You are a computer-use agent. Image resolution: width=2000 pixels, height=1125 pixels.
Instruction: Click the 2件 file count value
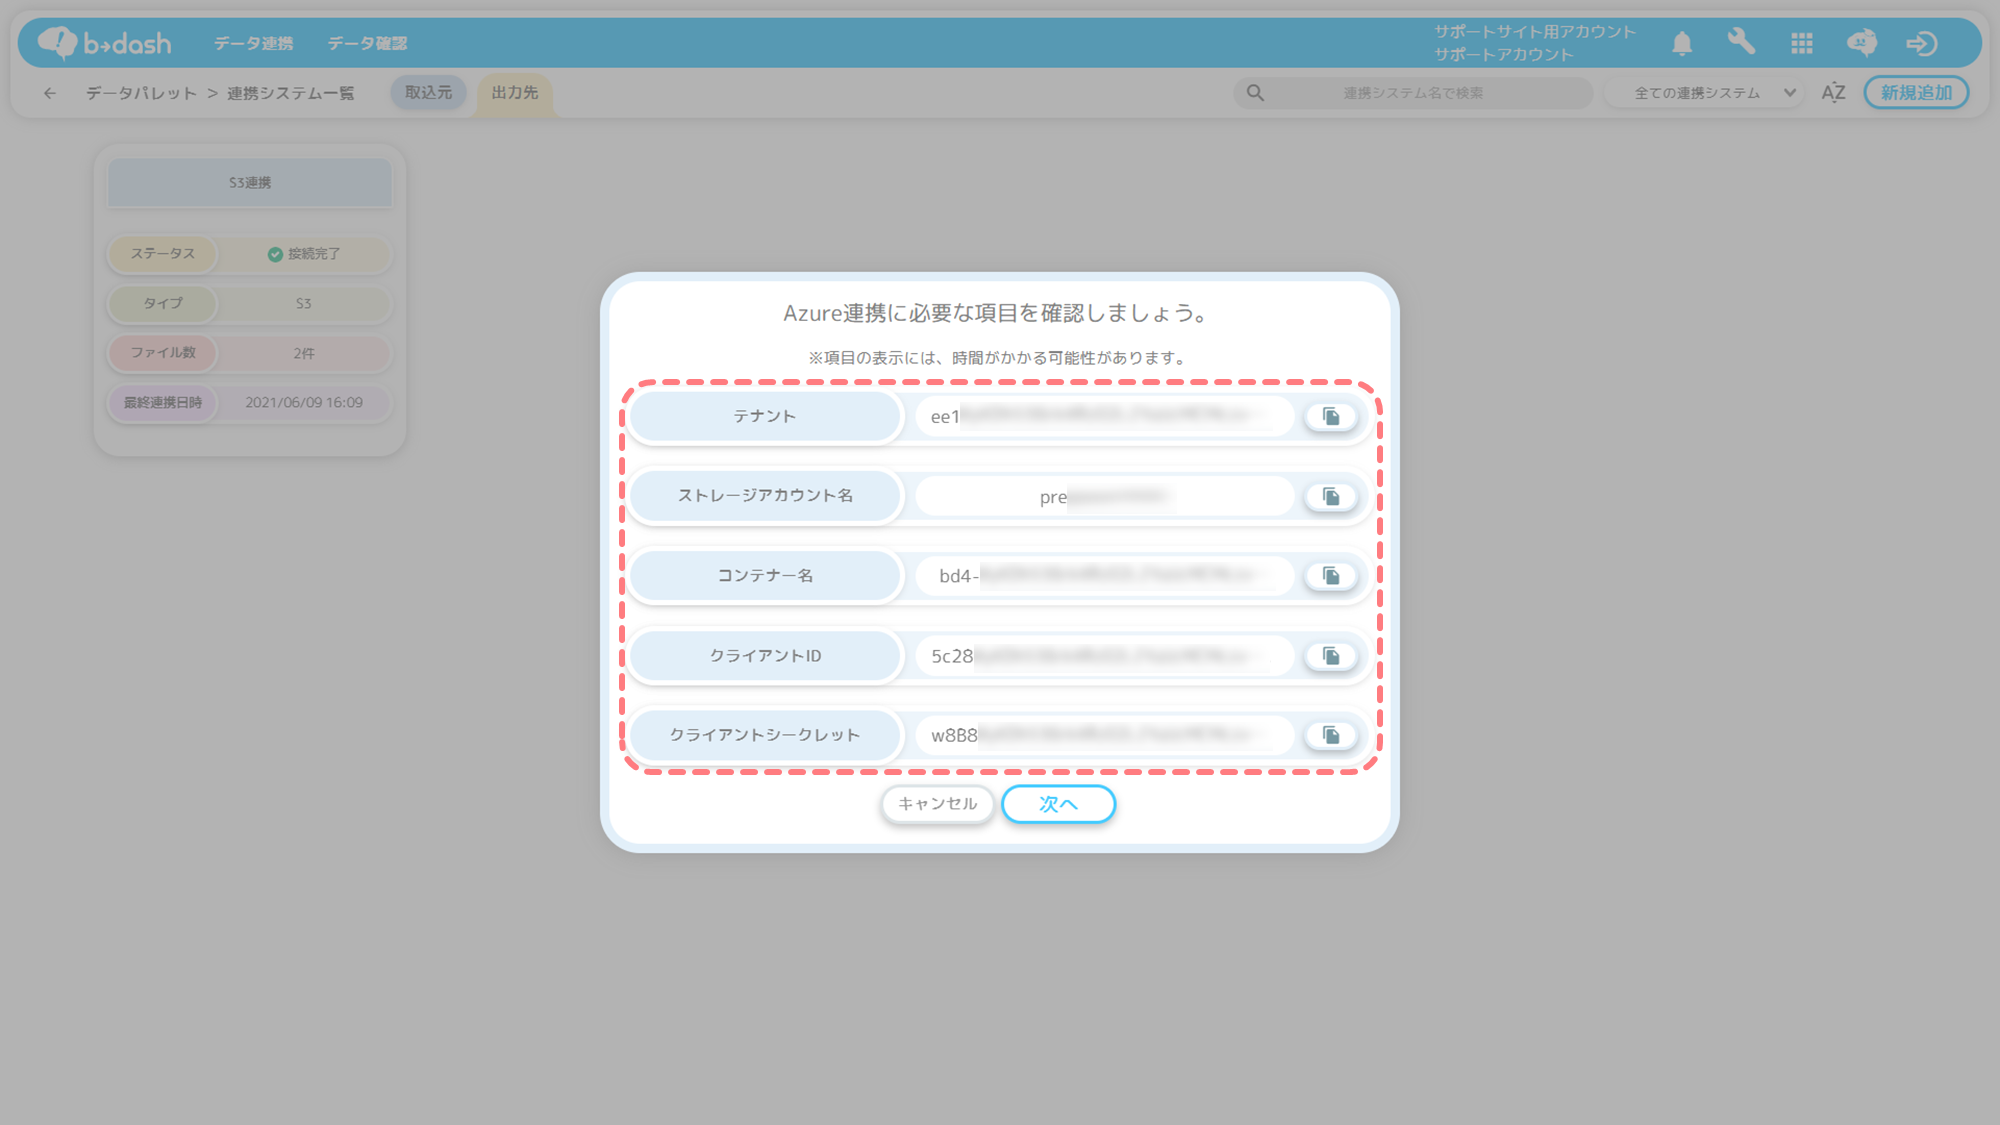coord(304,353)
